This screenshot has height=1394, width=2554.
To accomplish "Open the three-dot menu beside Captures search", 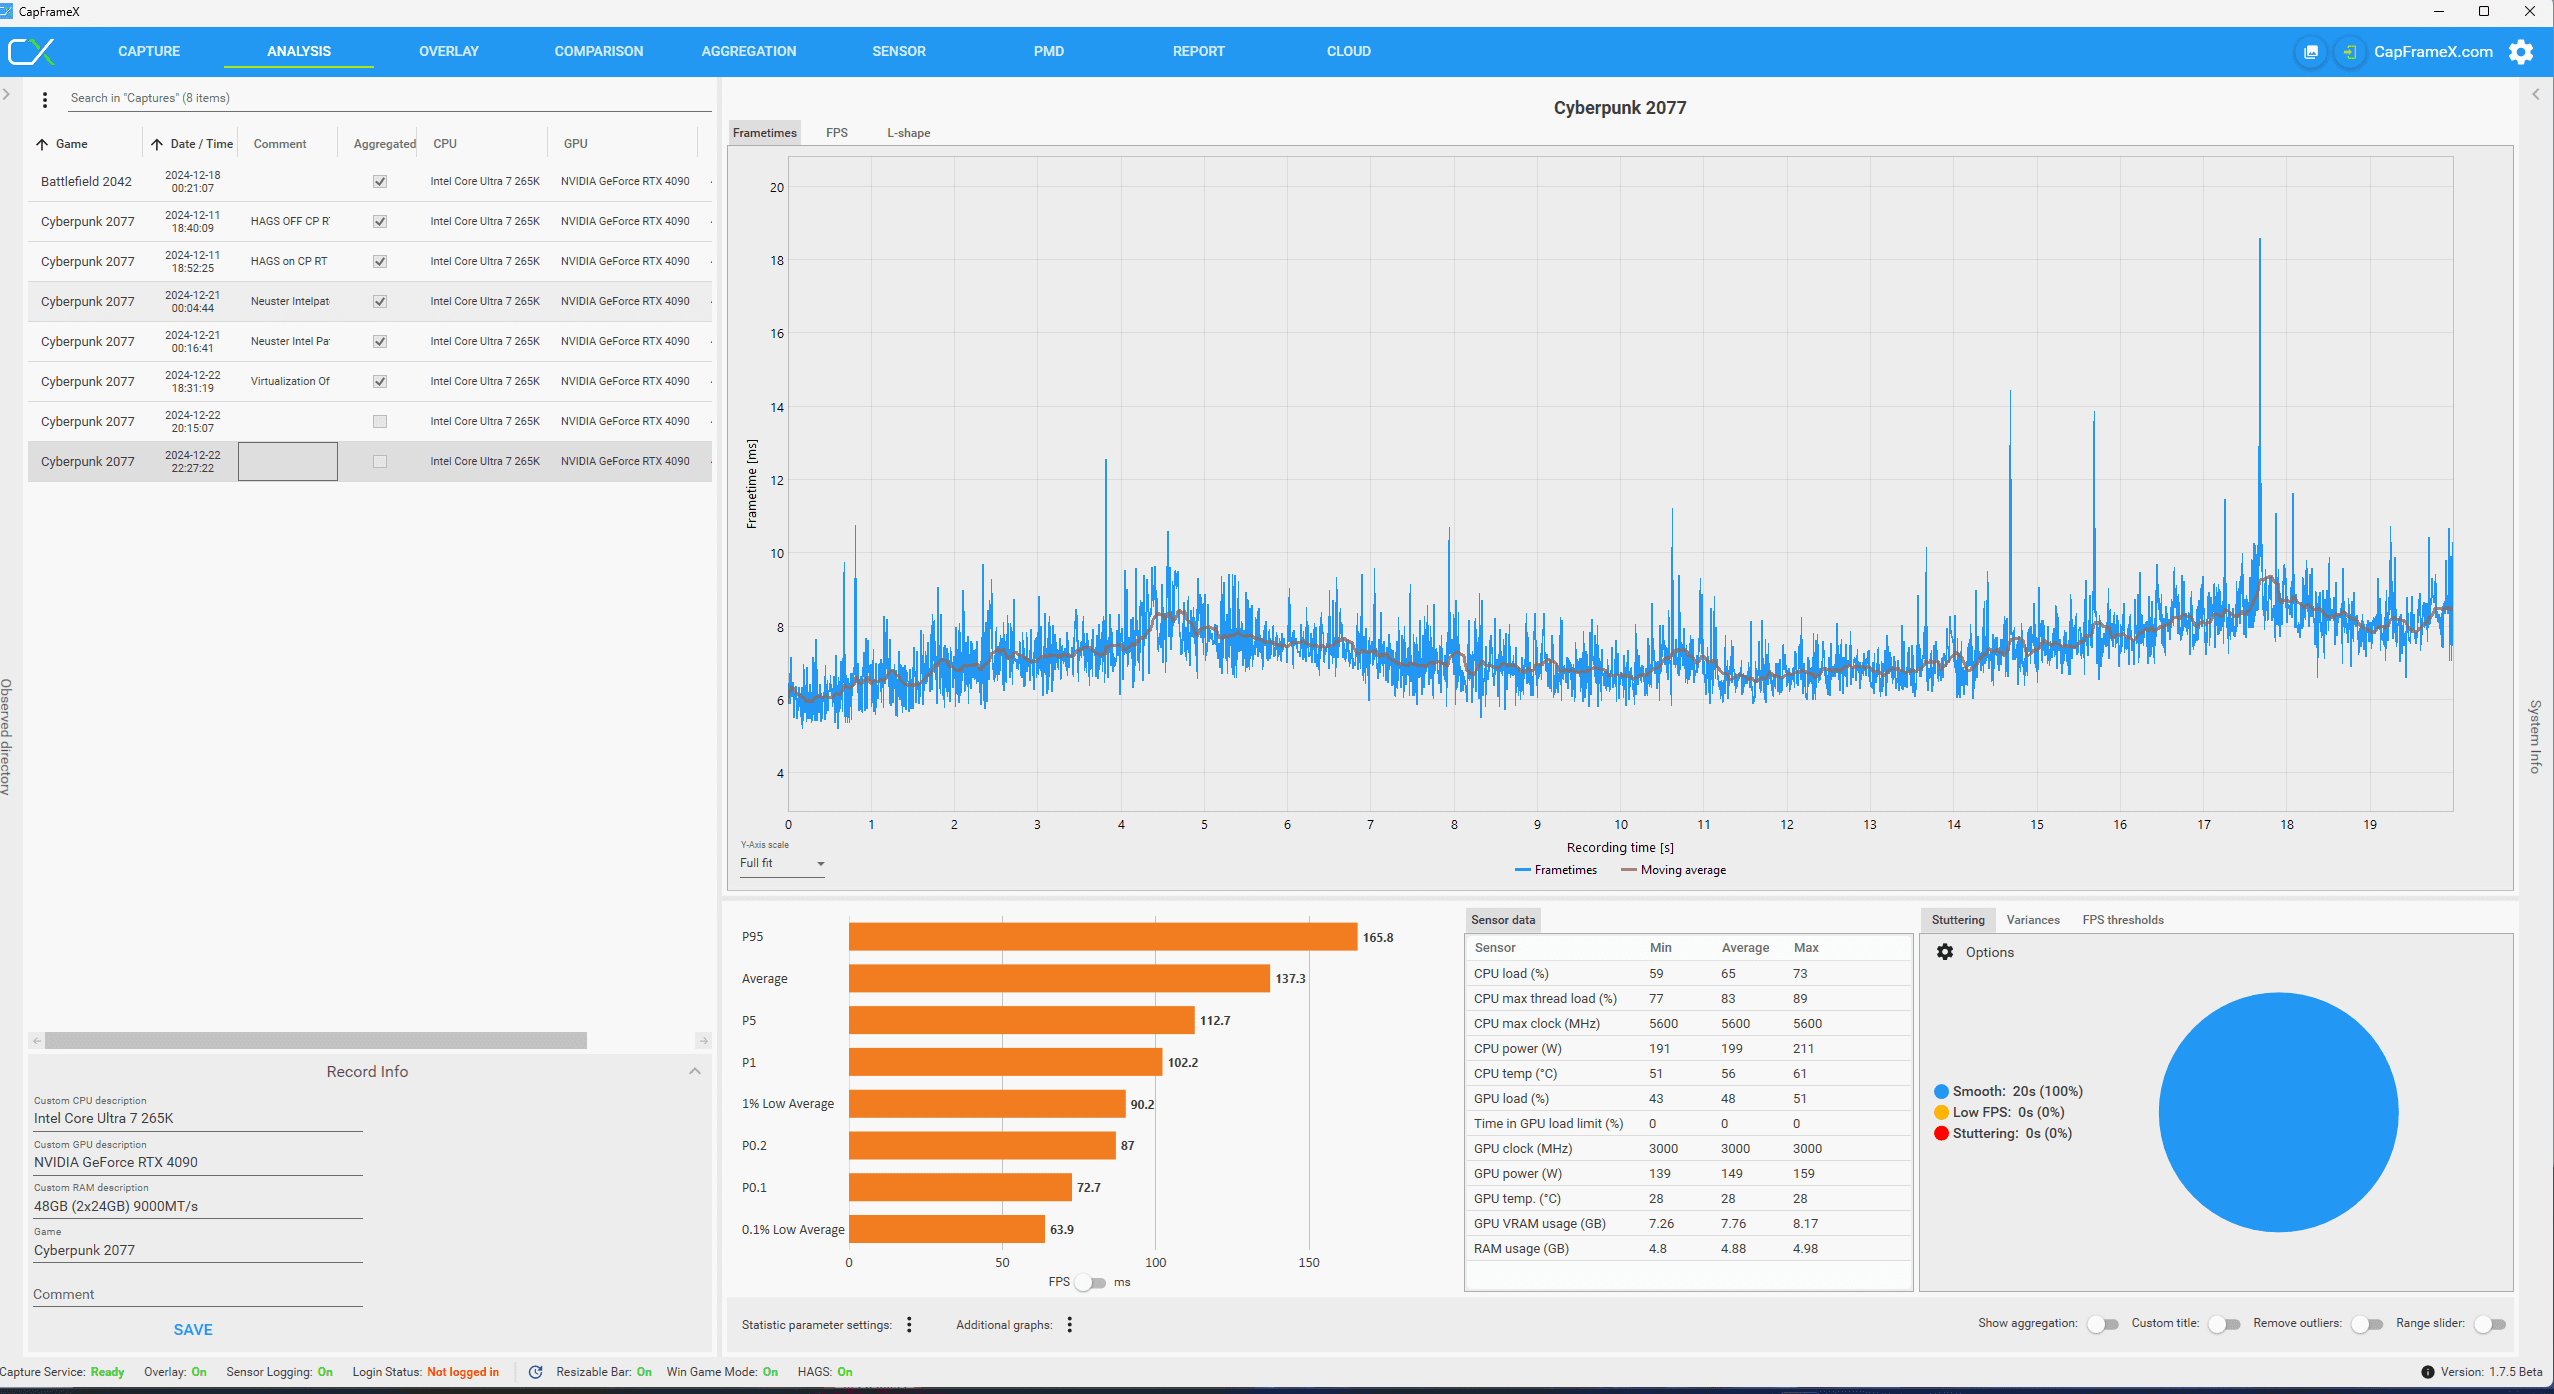I will pyautogui.click(x=45, y=99).
